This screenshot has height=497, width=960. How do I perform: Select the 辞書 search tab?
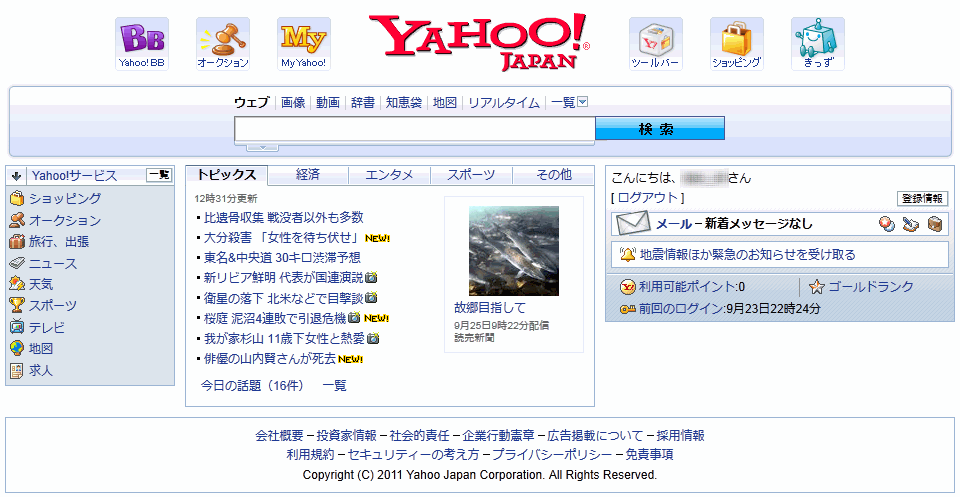tap(363, 103)
